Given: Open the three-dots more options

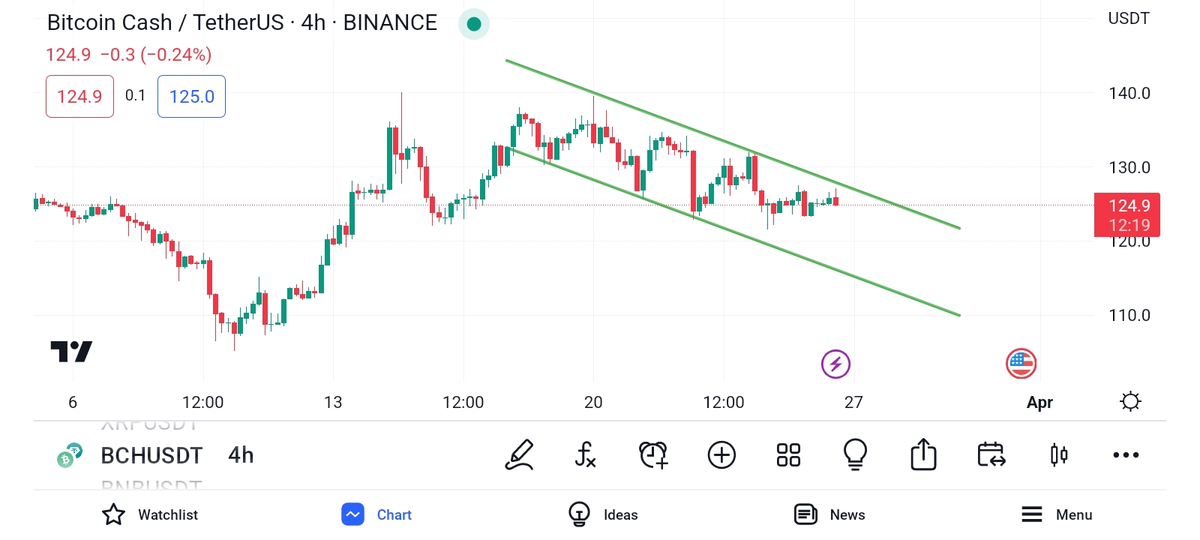Looking at the screenshot, I should [x=1126, y=455].
